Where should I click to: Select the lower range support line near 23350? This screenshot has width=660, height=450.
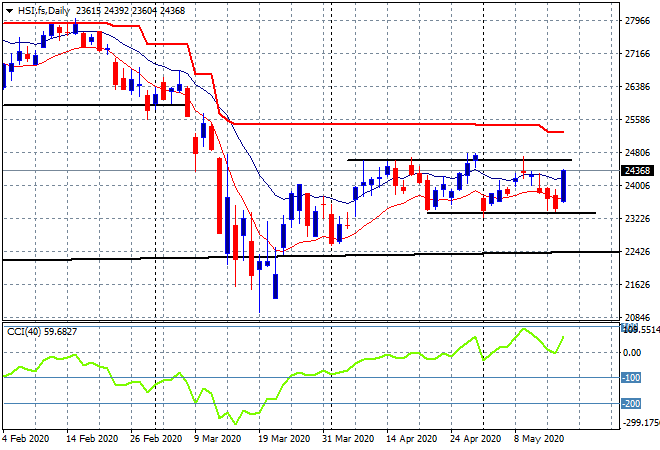point(511,213)
